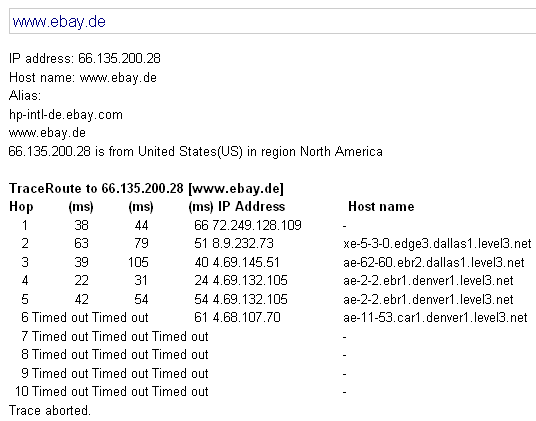This screenshot has height=421, width=536.
Task: Select hop 1 IP 72.249.128.109
Action: pyautogui.click(x=257, y=225)
